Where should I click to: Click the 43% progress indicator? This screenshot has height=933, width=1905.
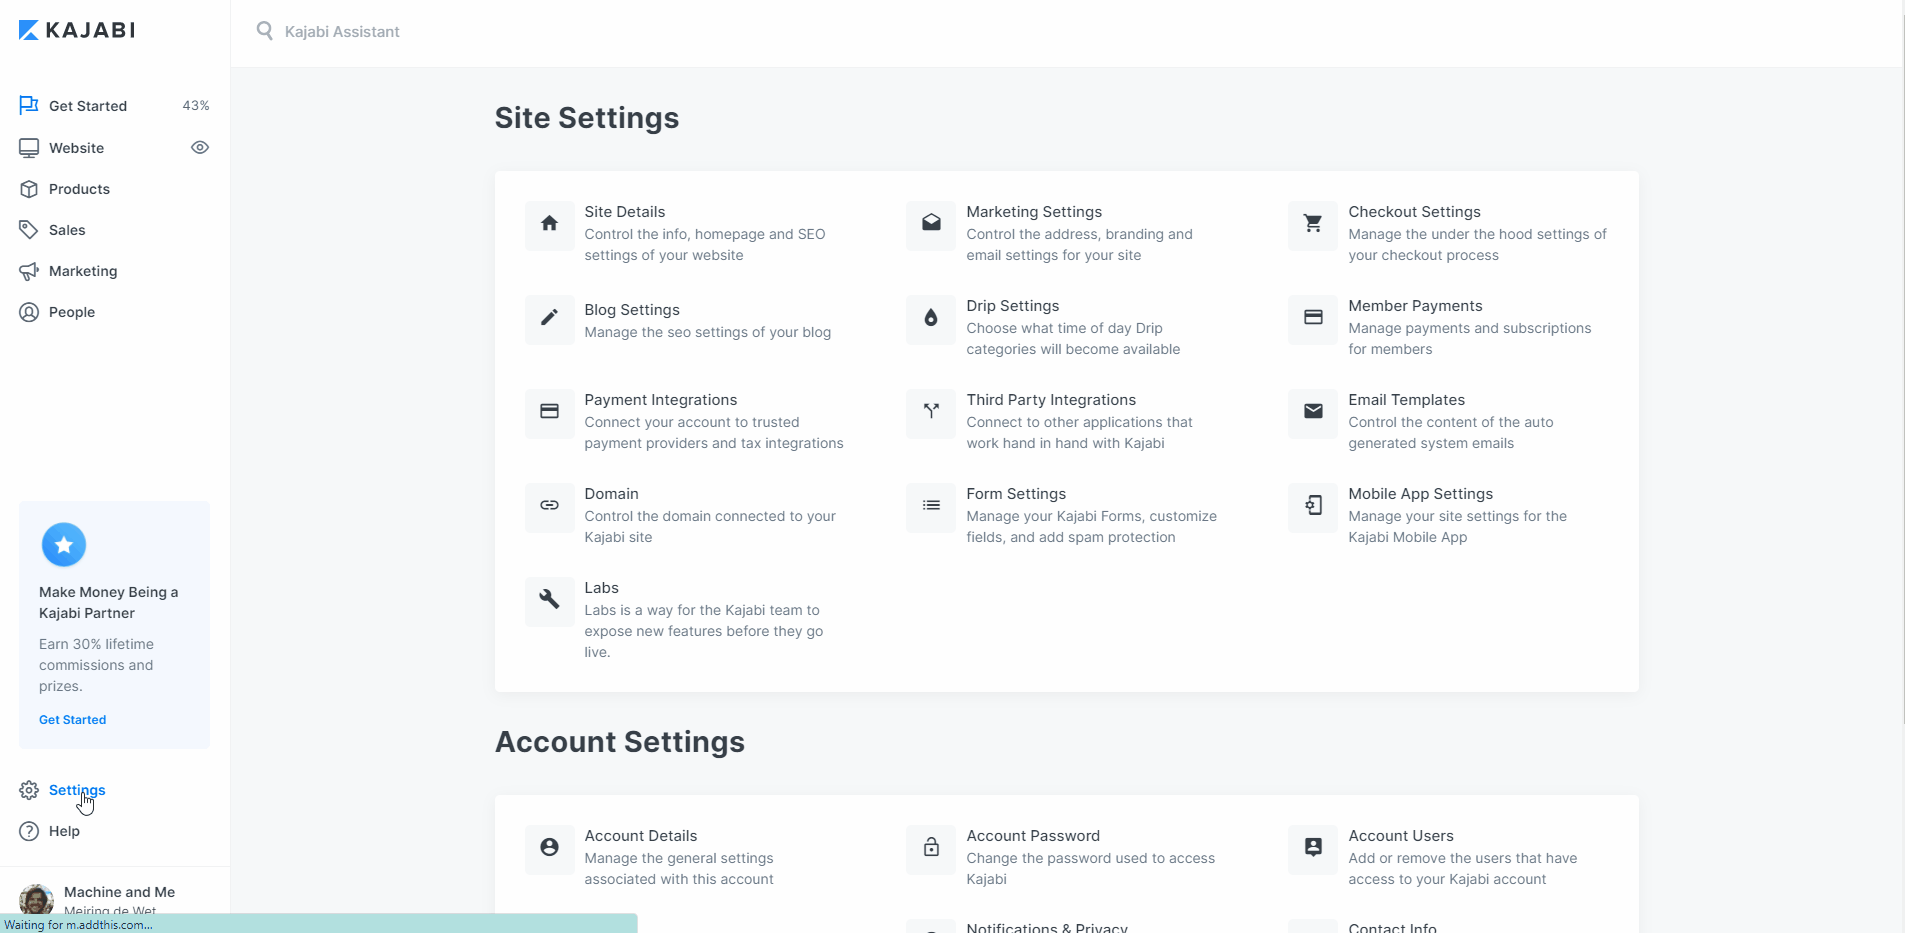coord(196,106)
